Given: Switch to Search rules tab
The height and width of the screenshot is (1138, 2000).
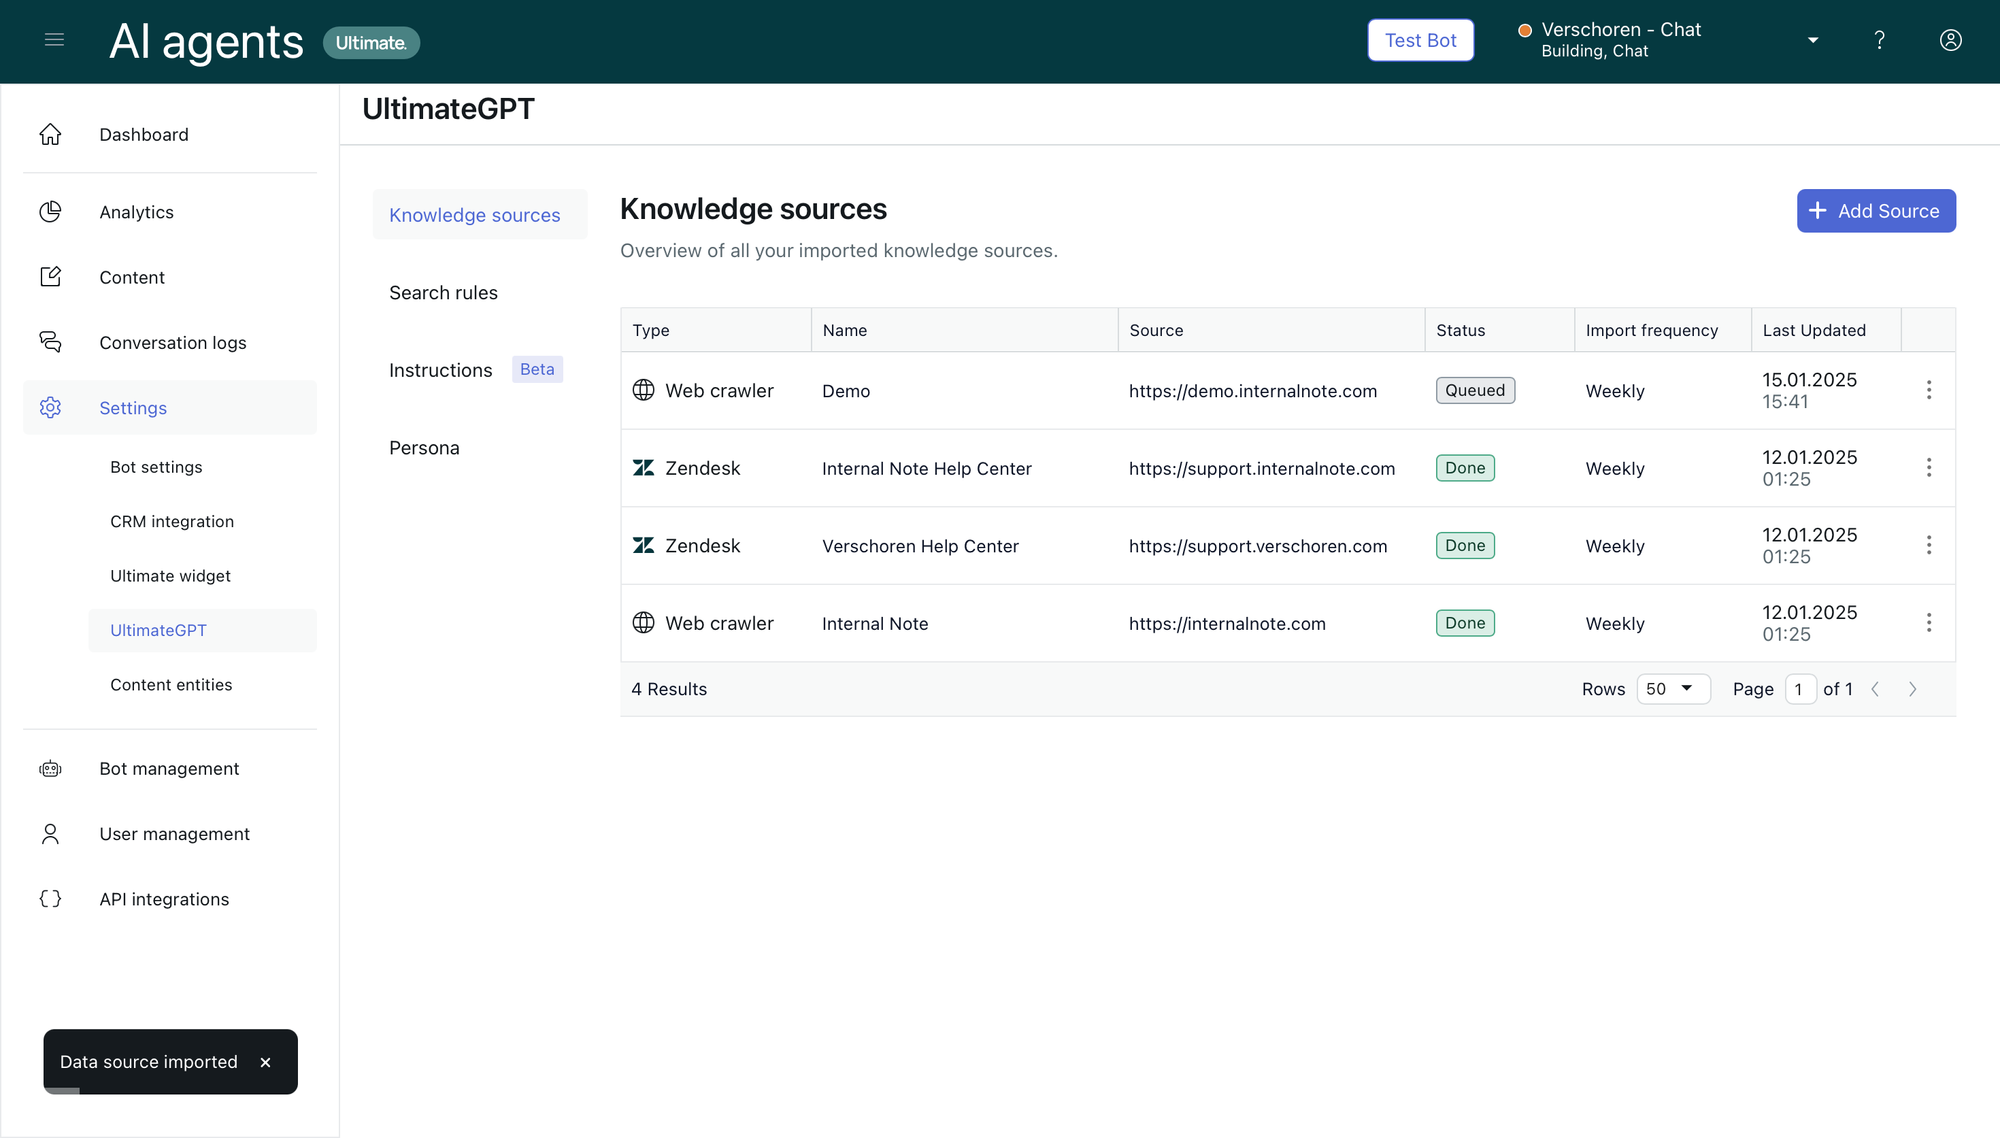Looking at the screenshot, I should tap(443, 293).
